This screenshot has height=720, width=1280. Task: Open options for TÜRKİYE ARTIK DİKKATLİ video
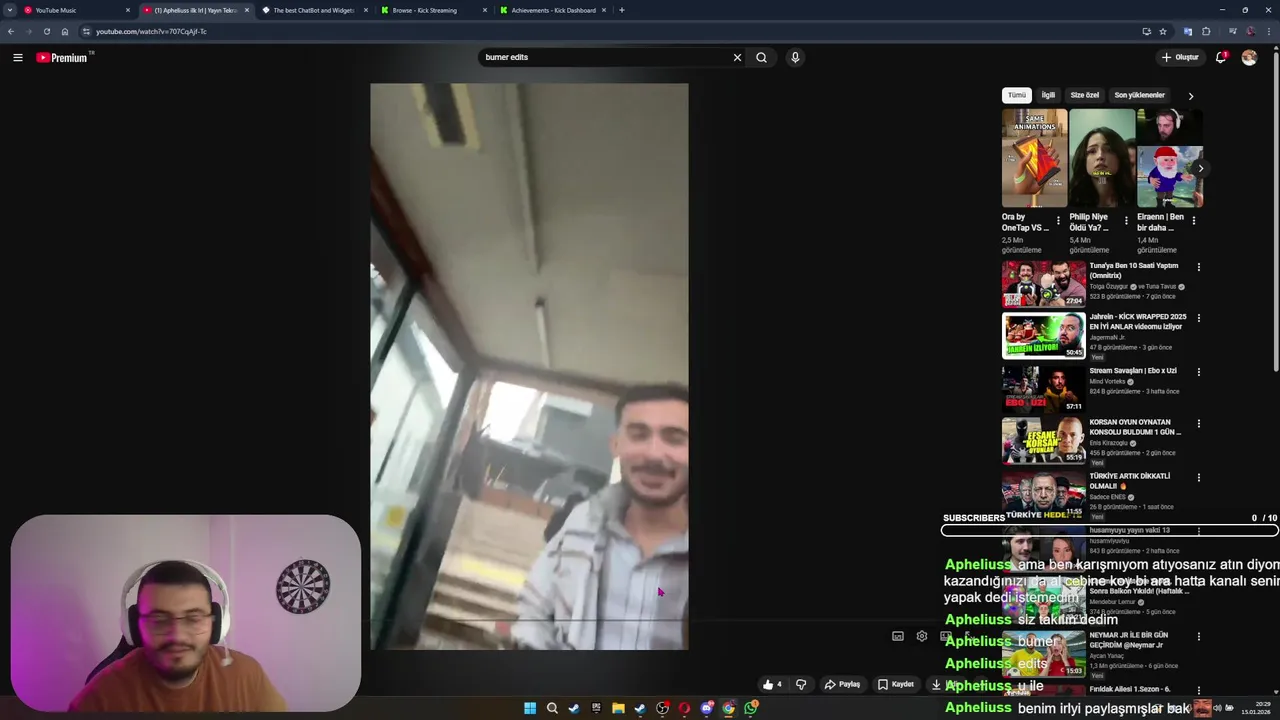(1198, 478)
